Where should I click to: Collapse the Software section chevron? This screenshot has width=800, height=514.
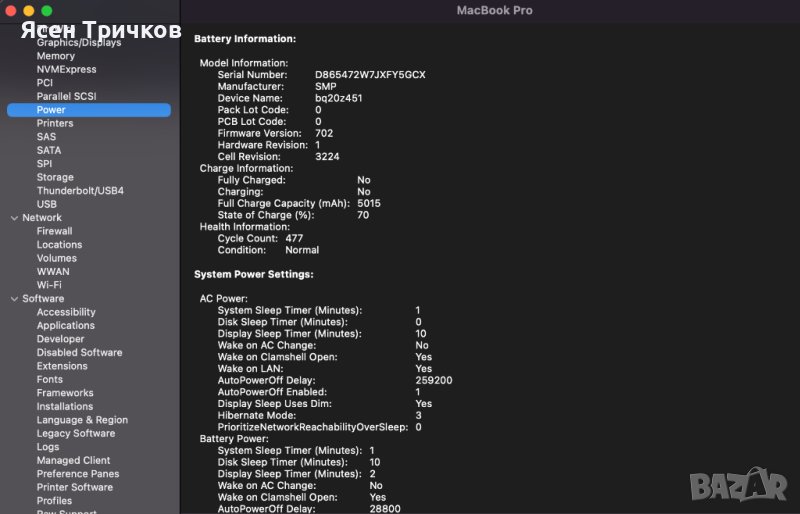(13, 299)
